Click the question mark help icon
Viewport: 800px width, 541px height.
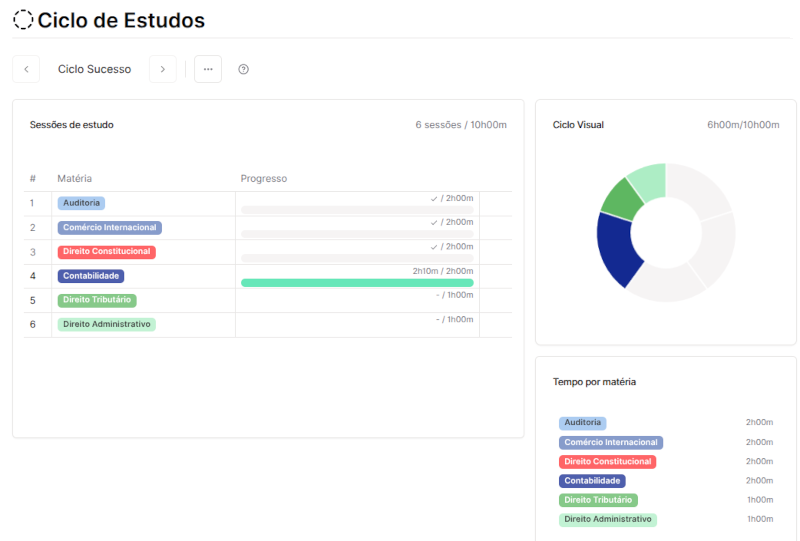point(243,69)
